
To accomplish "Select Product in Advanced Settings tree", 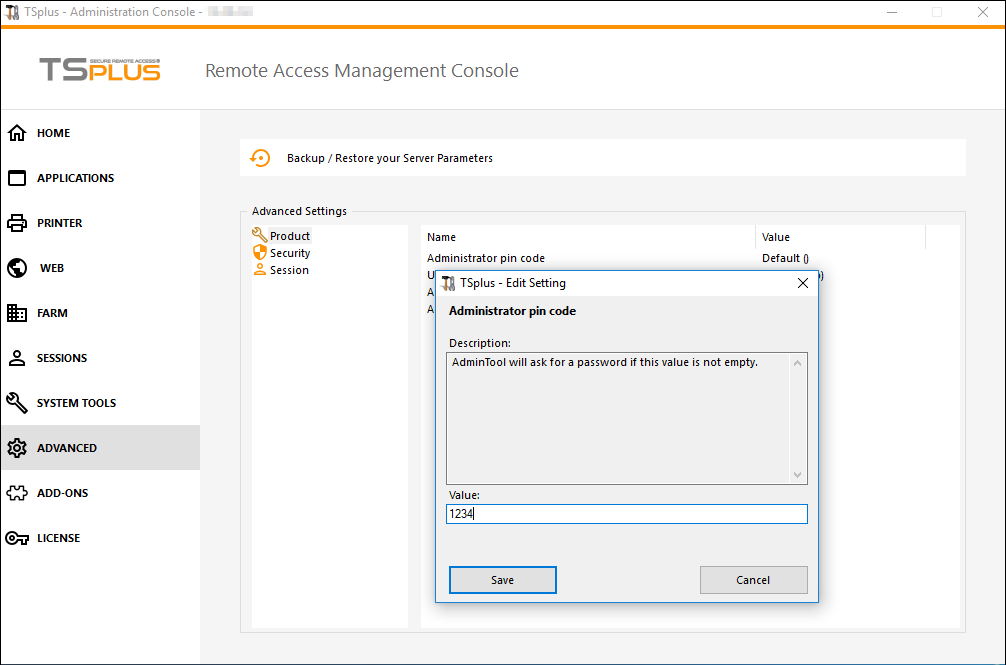I will [x=289, y=236].
